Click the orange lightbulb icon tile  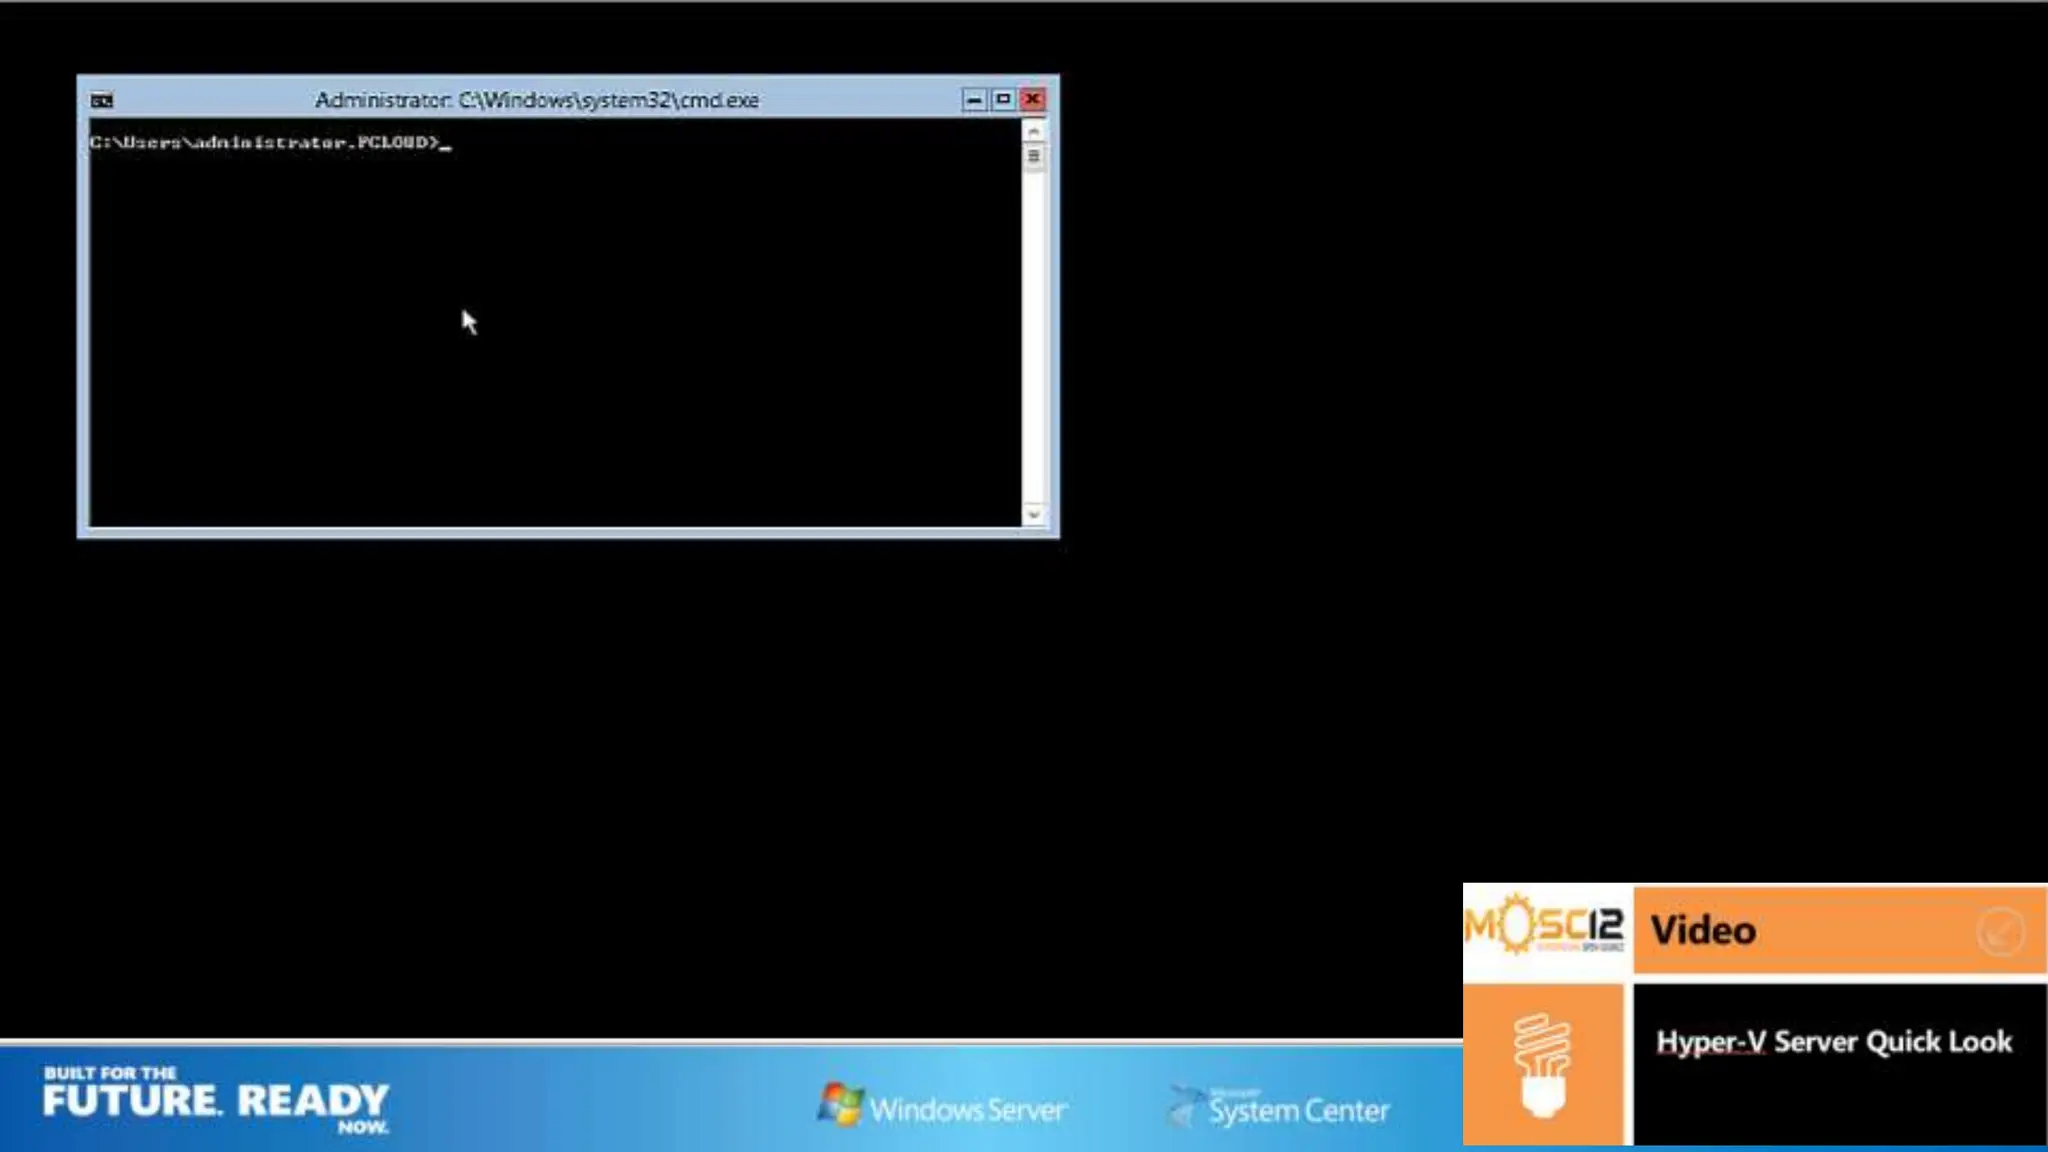[x=1543, y=1065]
